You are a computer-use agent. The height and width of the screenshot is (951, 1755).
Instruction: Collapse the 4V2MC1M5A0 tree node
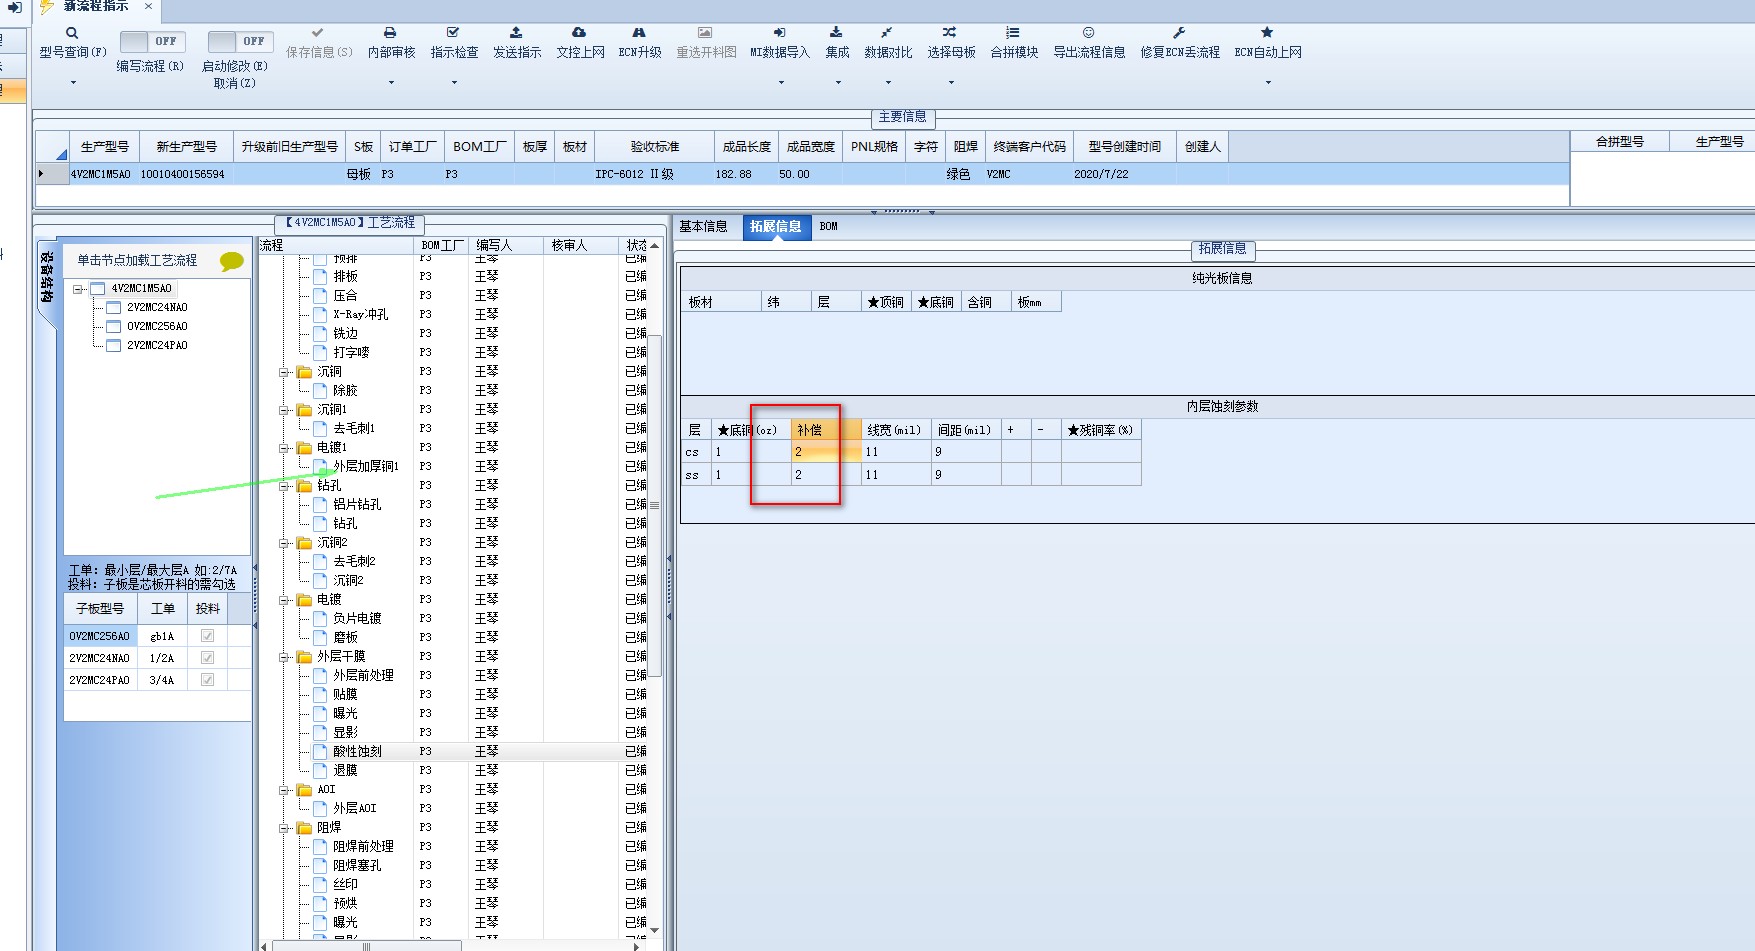[77, 289]
